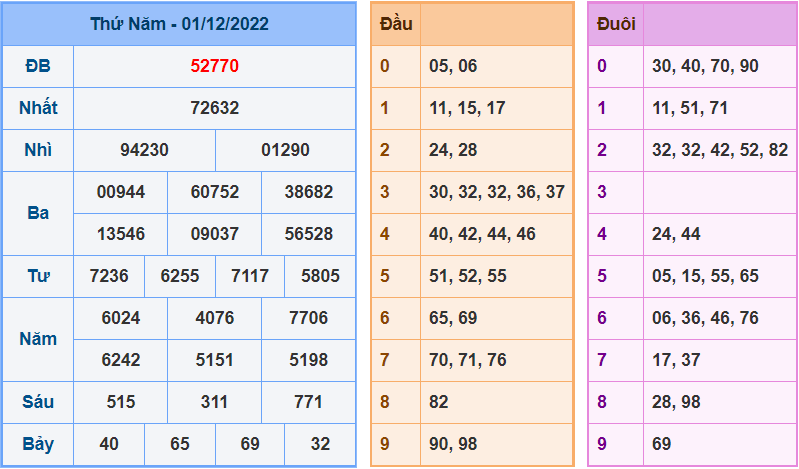The width and height of the screenshot is (799, 469).
Task: Click the 'Đuôi' column header
Action: 616,24
